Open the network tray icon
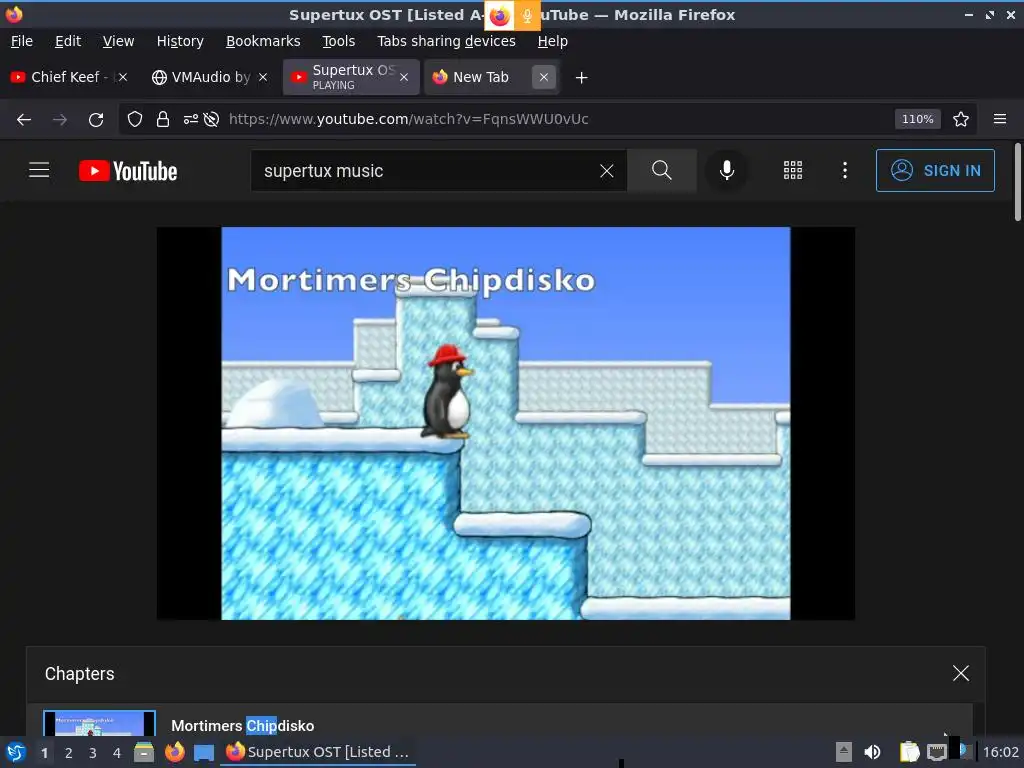This screenshot has width=1024, height=768. pyautogui.click(x=936, y=752)
